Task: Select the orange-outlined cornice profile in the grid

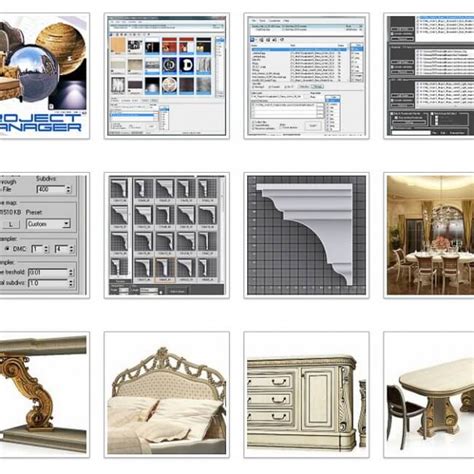Action: tap(165, 269)
